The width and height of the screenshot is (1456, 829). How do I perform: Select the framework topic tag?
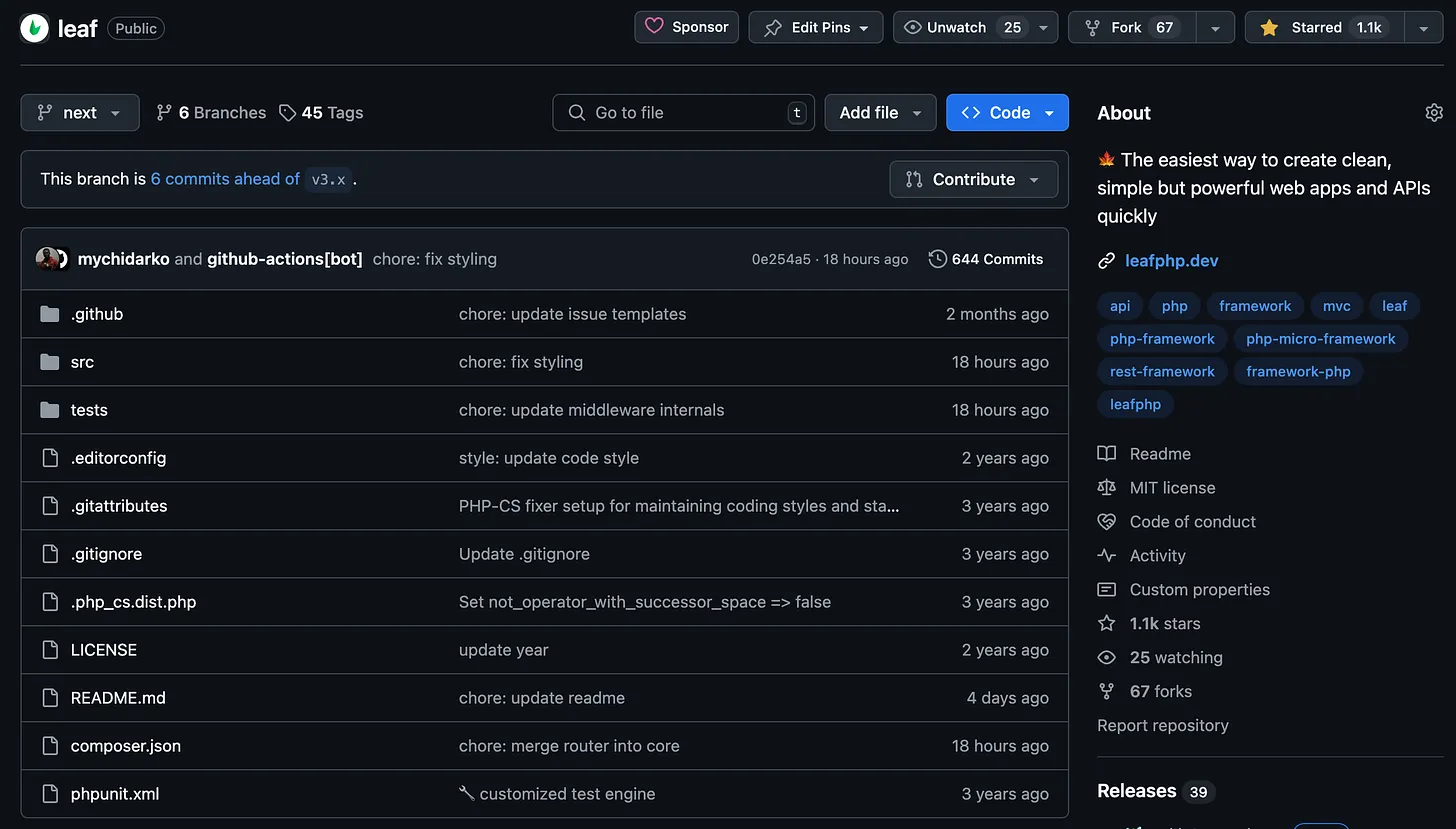pos(1255,306)
